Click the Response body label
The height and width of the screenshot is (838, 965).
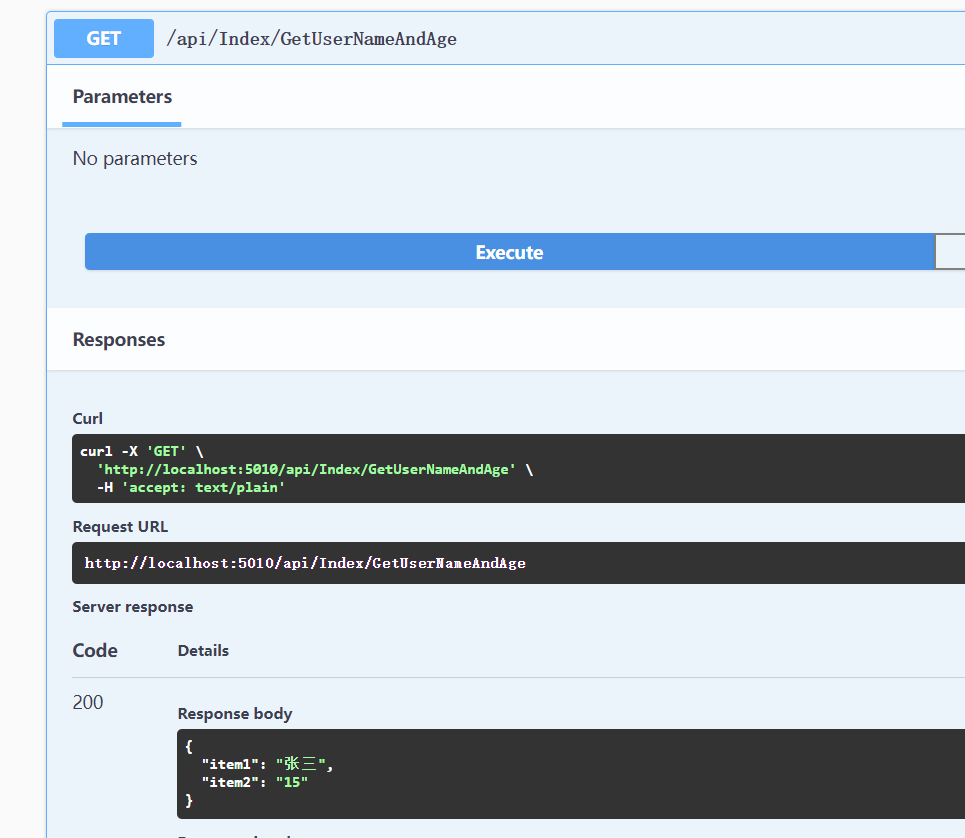coord(235,713)
